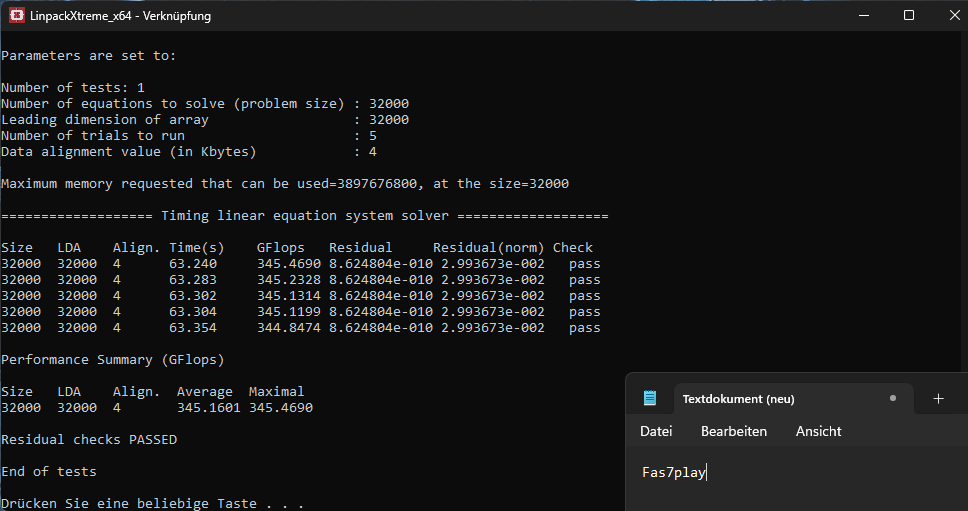Click the time value 63.302
968x511 pixels.
pyautogui.click(x=193, y=296)
